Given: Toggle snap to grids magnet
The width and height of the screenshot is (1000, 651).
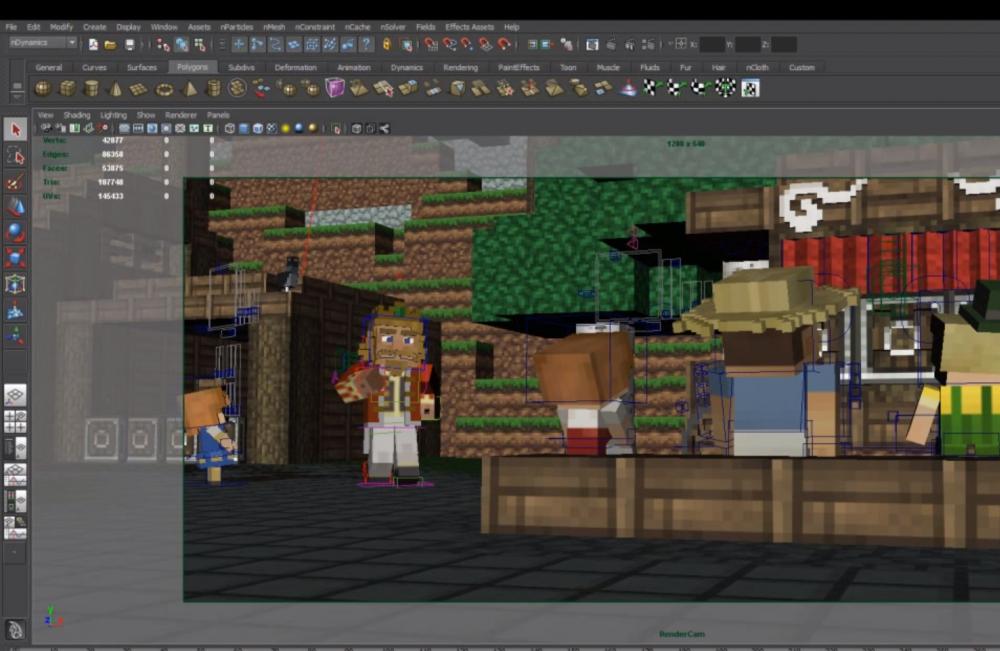Looking at the screenshot, I should (x=431, y=45).
